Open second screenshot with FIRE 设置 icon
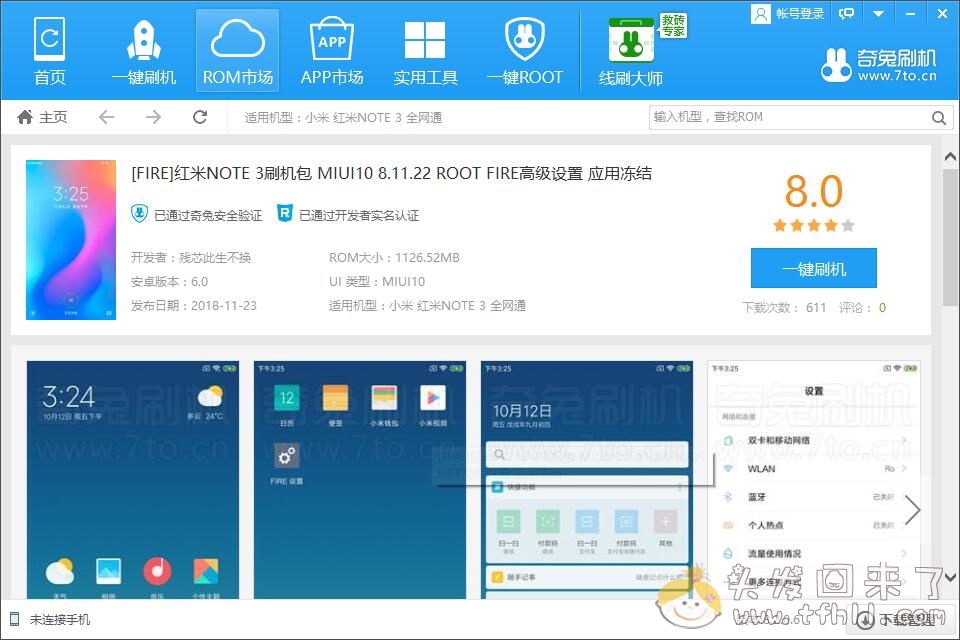This screenshot has height=640, width=960. [360, 480]
